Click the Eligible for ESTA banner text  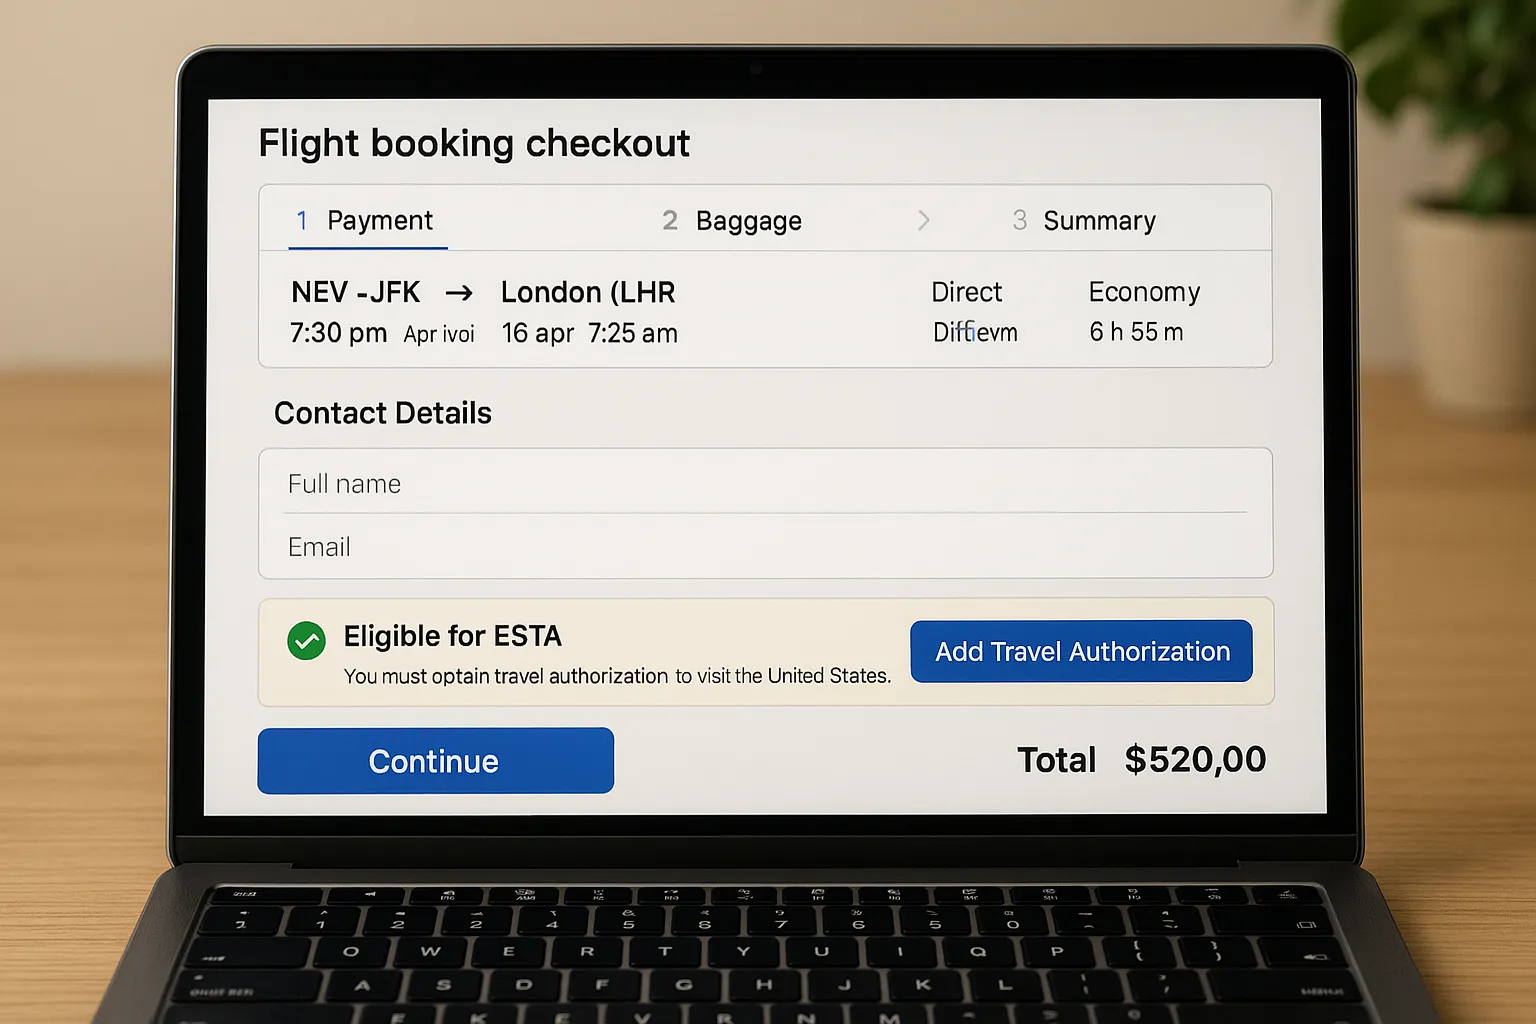click(452, 636)
